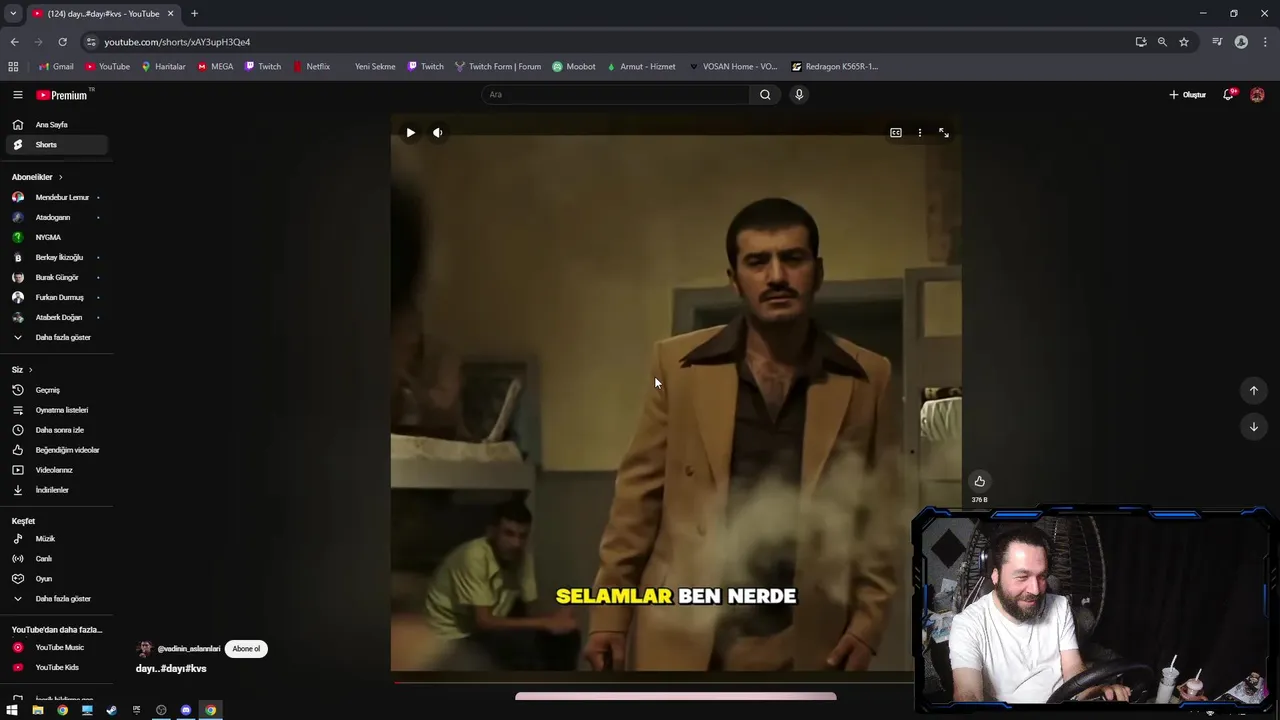Open Berkay İkizoğlu subscription channel
1280x720 pixels.
pos(56,257)
